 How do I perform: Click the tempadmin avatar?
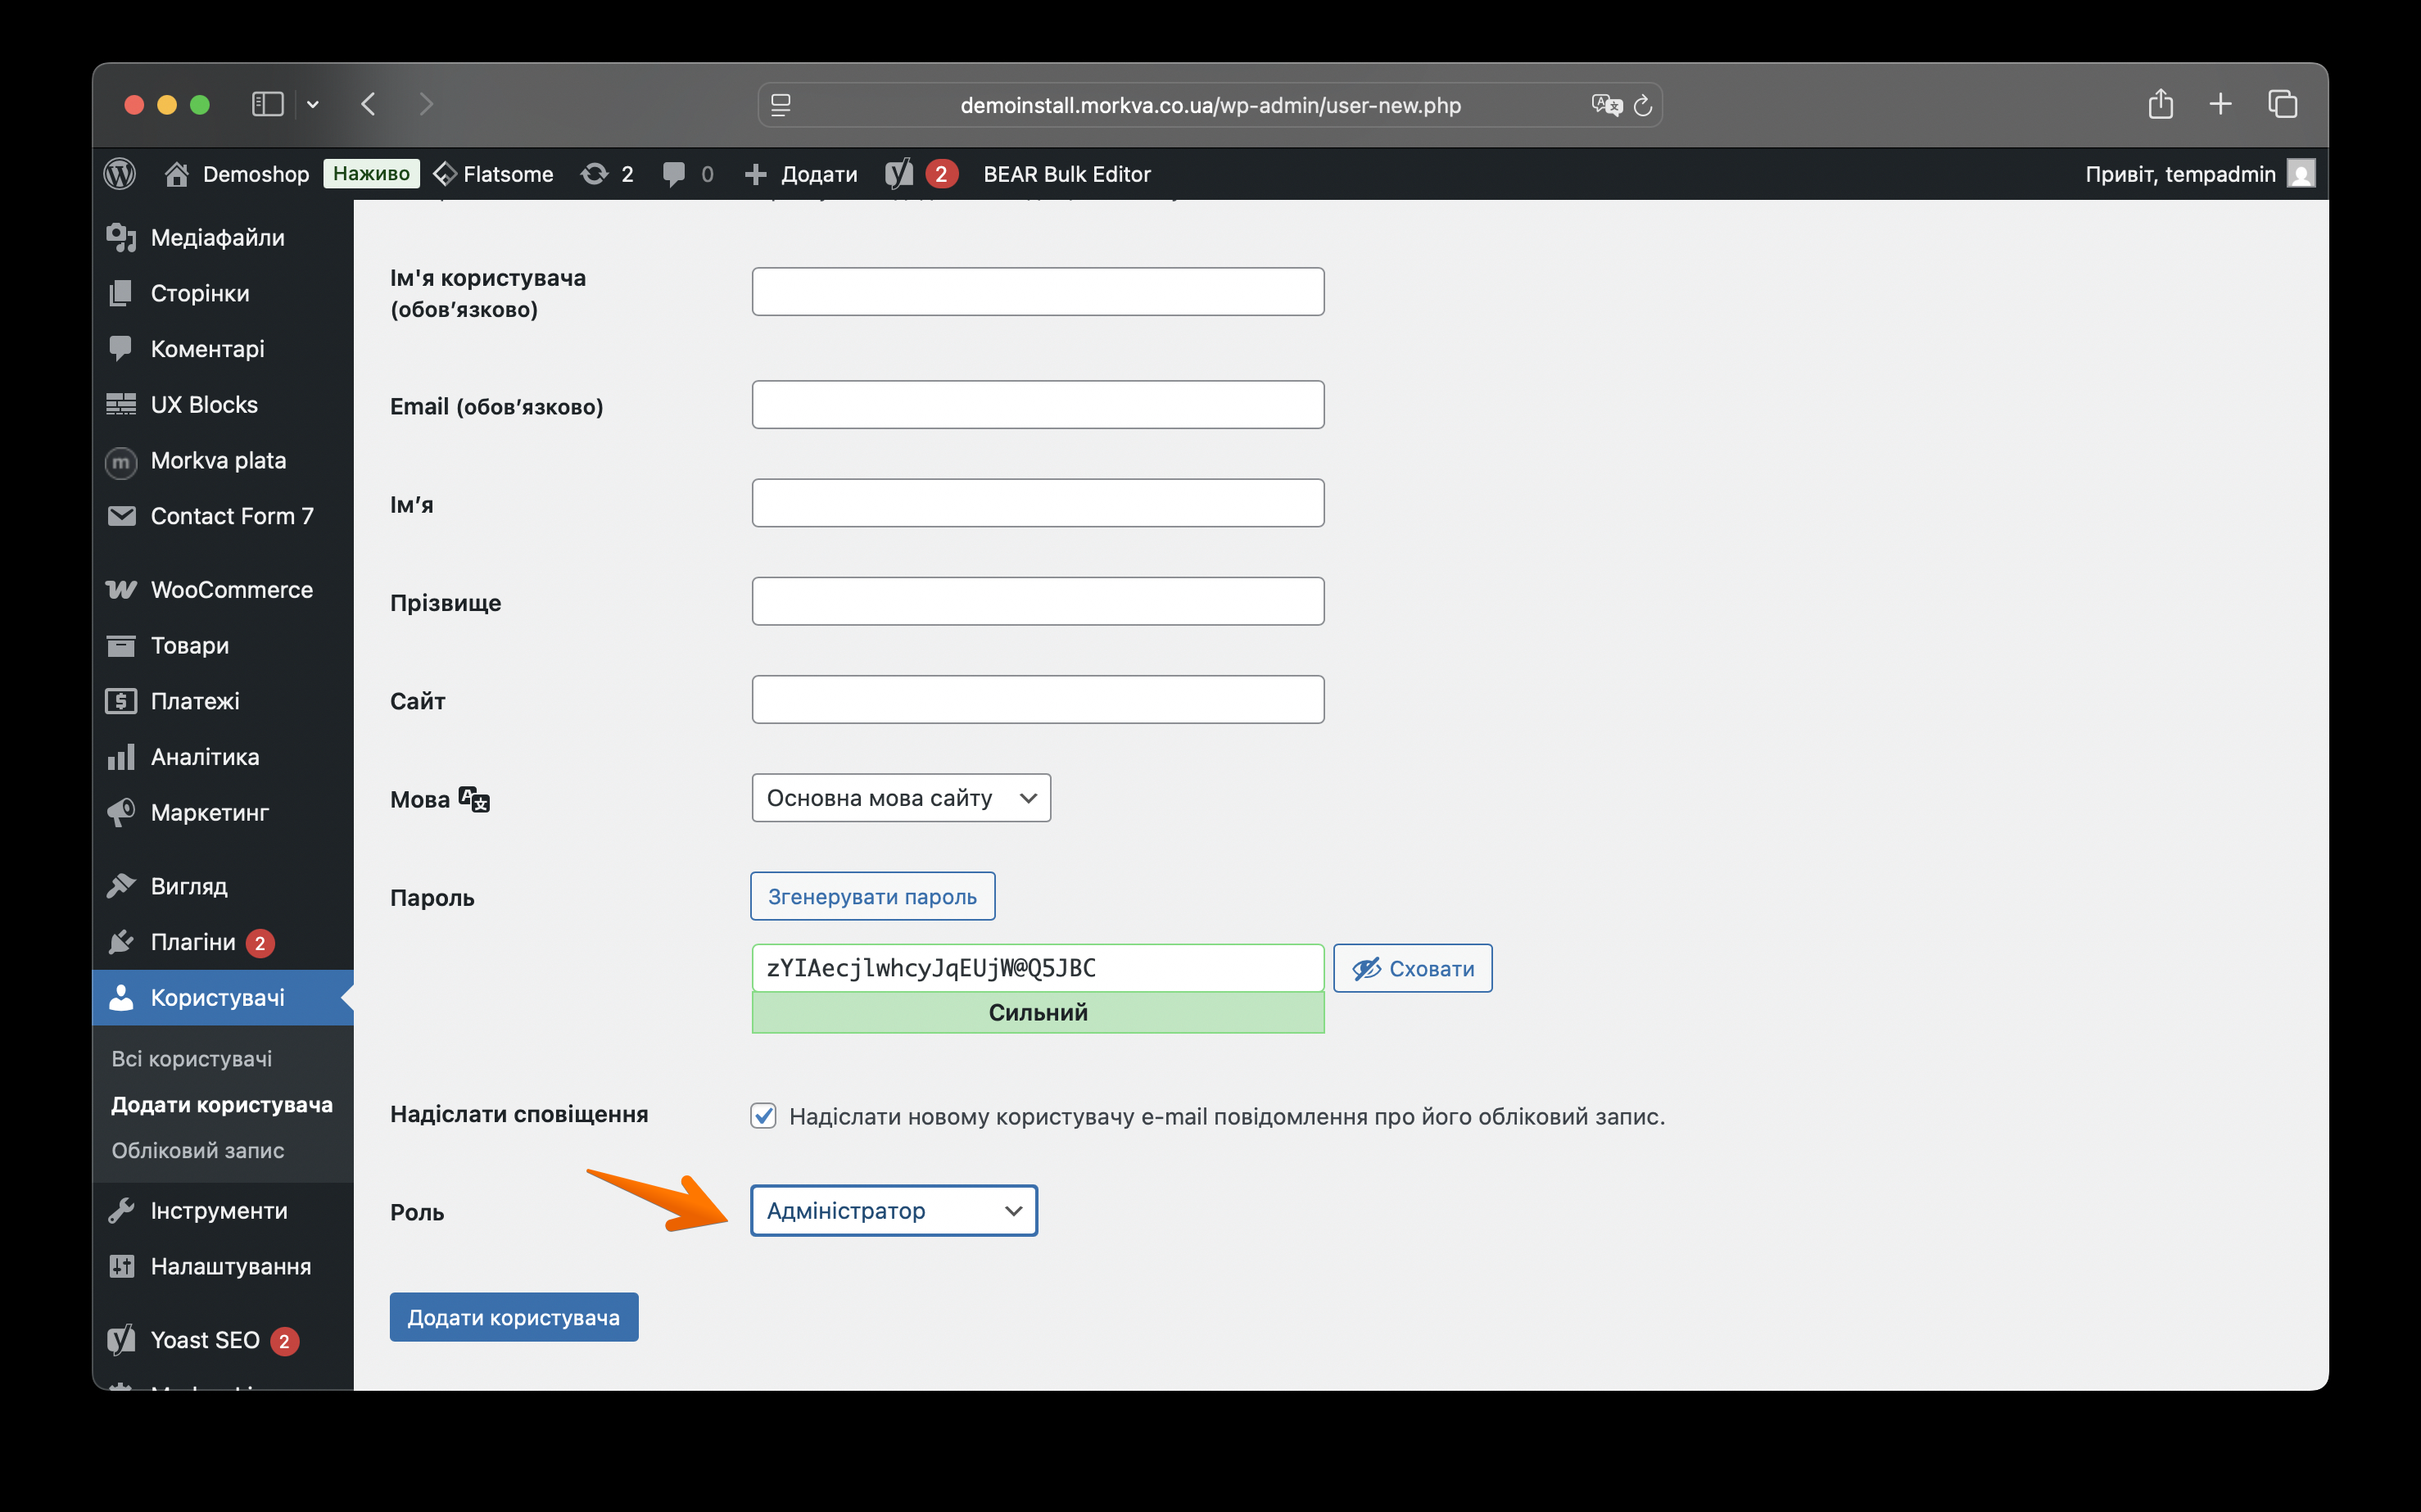pyautogui.click(x=2301, y=174)
